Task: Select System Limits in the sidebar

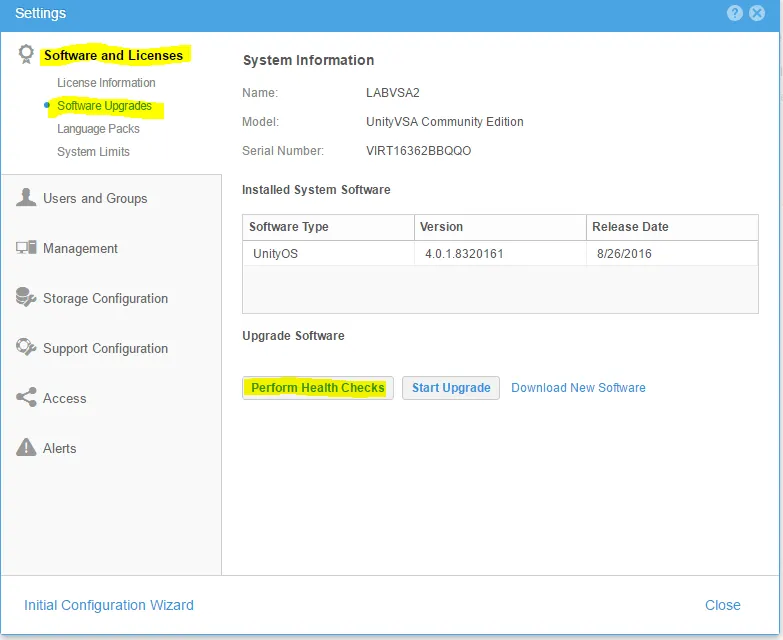Action: tap(93, 152)
